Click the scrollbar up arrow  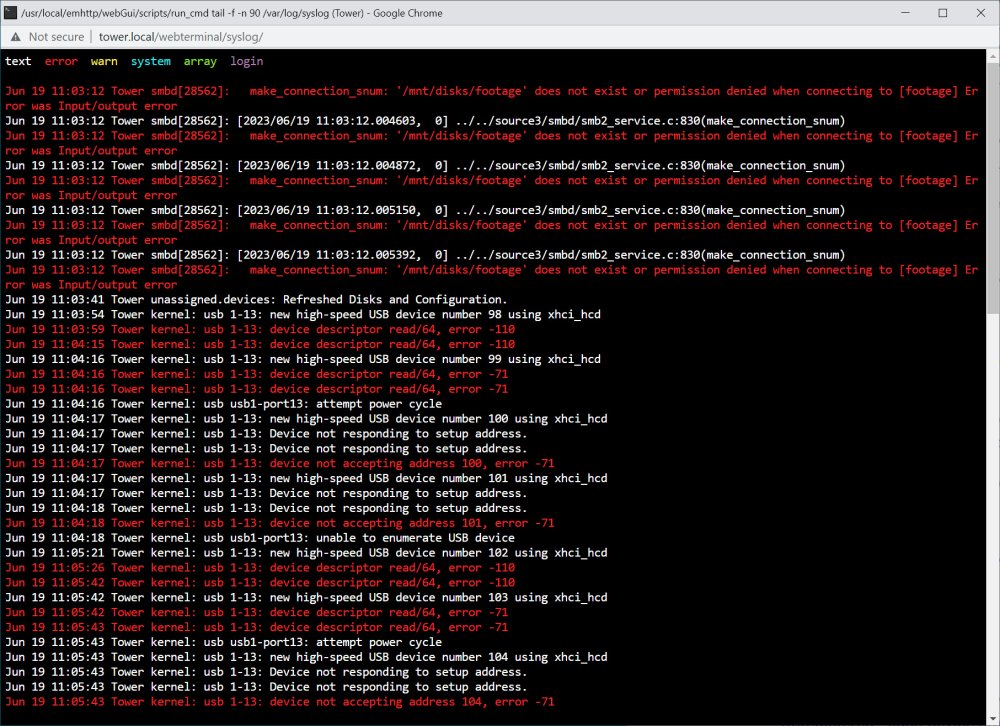pyautogui.click(x=993, y=56)
